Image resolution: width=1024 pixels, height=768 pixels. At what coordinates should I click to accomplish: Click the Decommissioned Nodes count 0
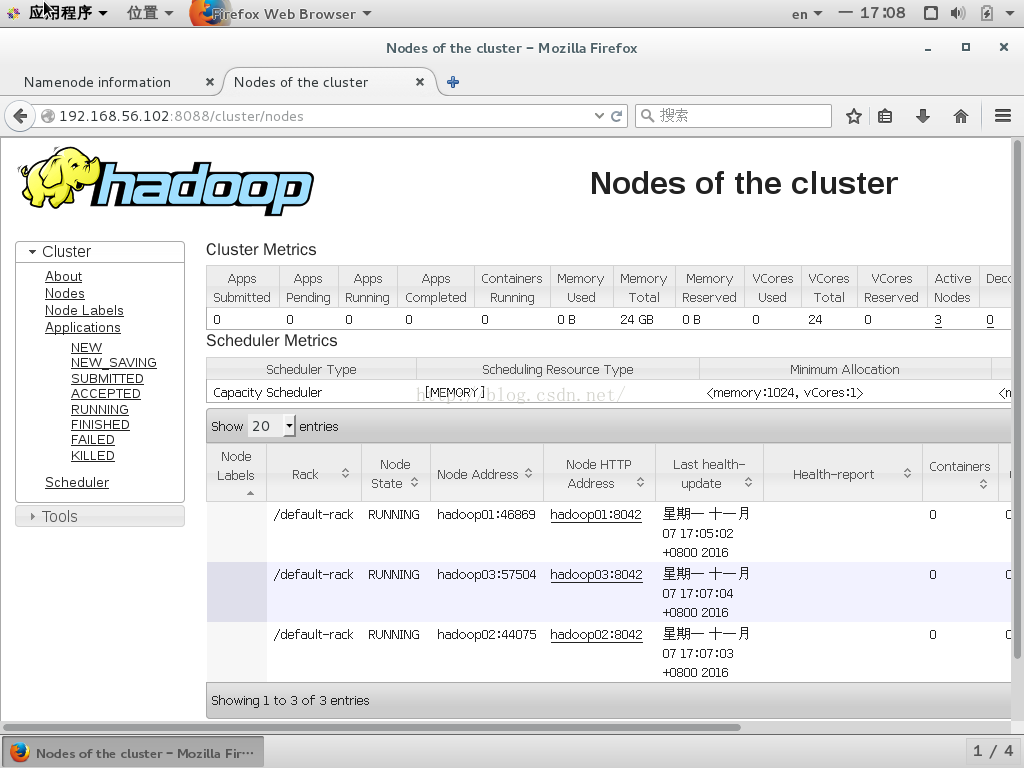point(990,320)
